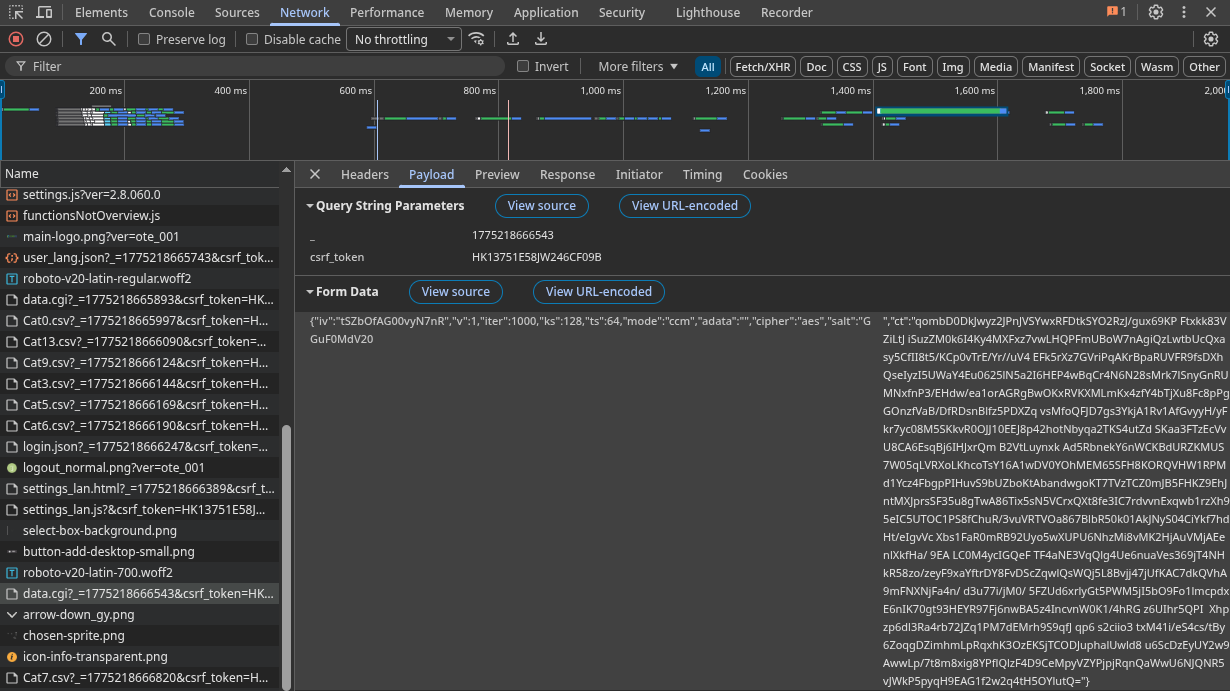The width and height of the screenshot is (1230, 691).
Task: Clear the network requests list
Action: 43,39
